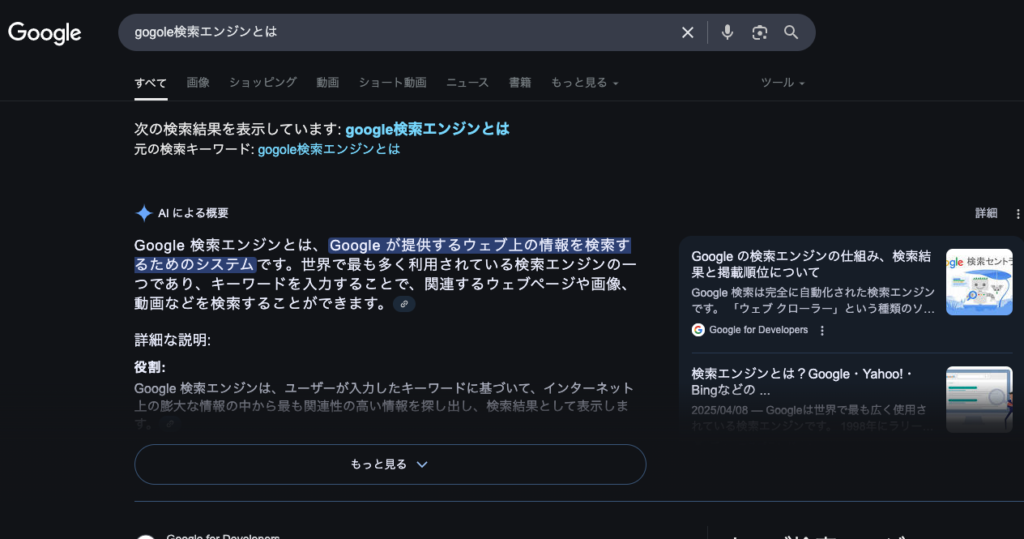
Task: Expand AI overview with もっと見る button
Action: (x=390, y=465)
